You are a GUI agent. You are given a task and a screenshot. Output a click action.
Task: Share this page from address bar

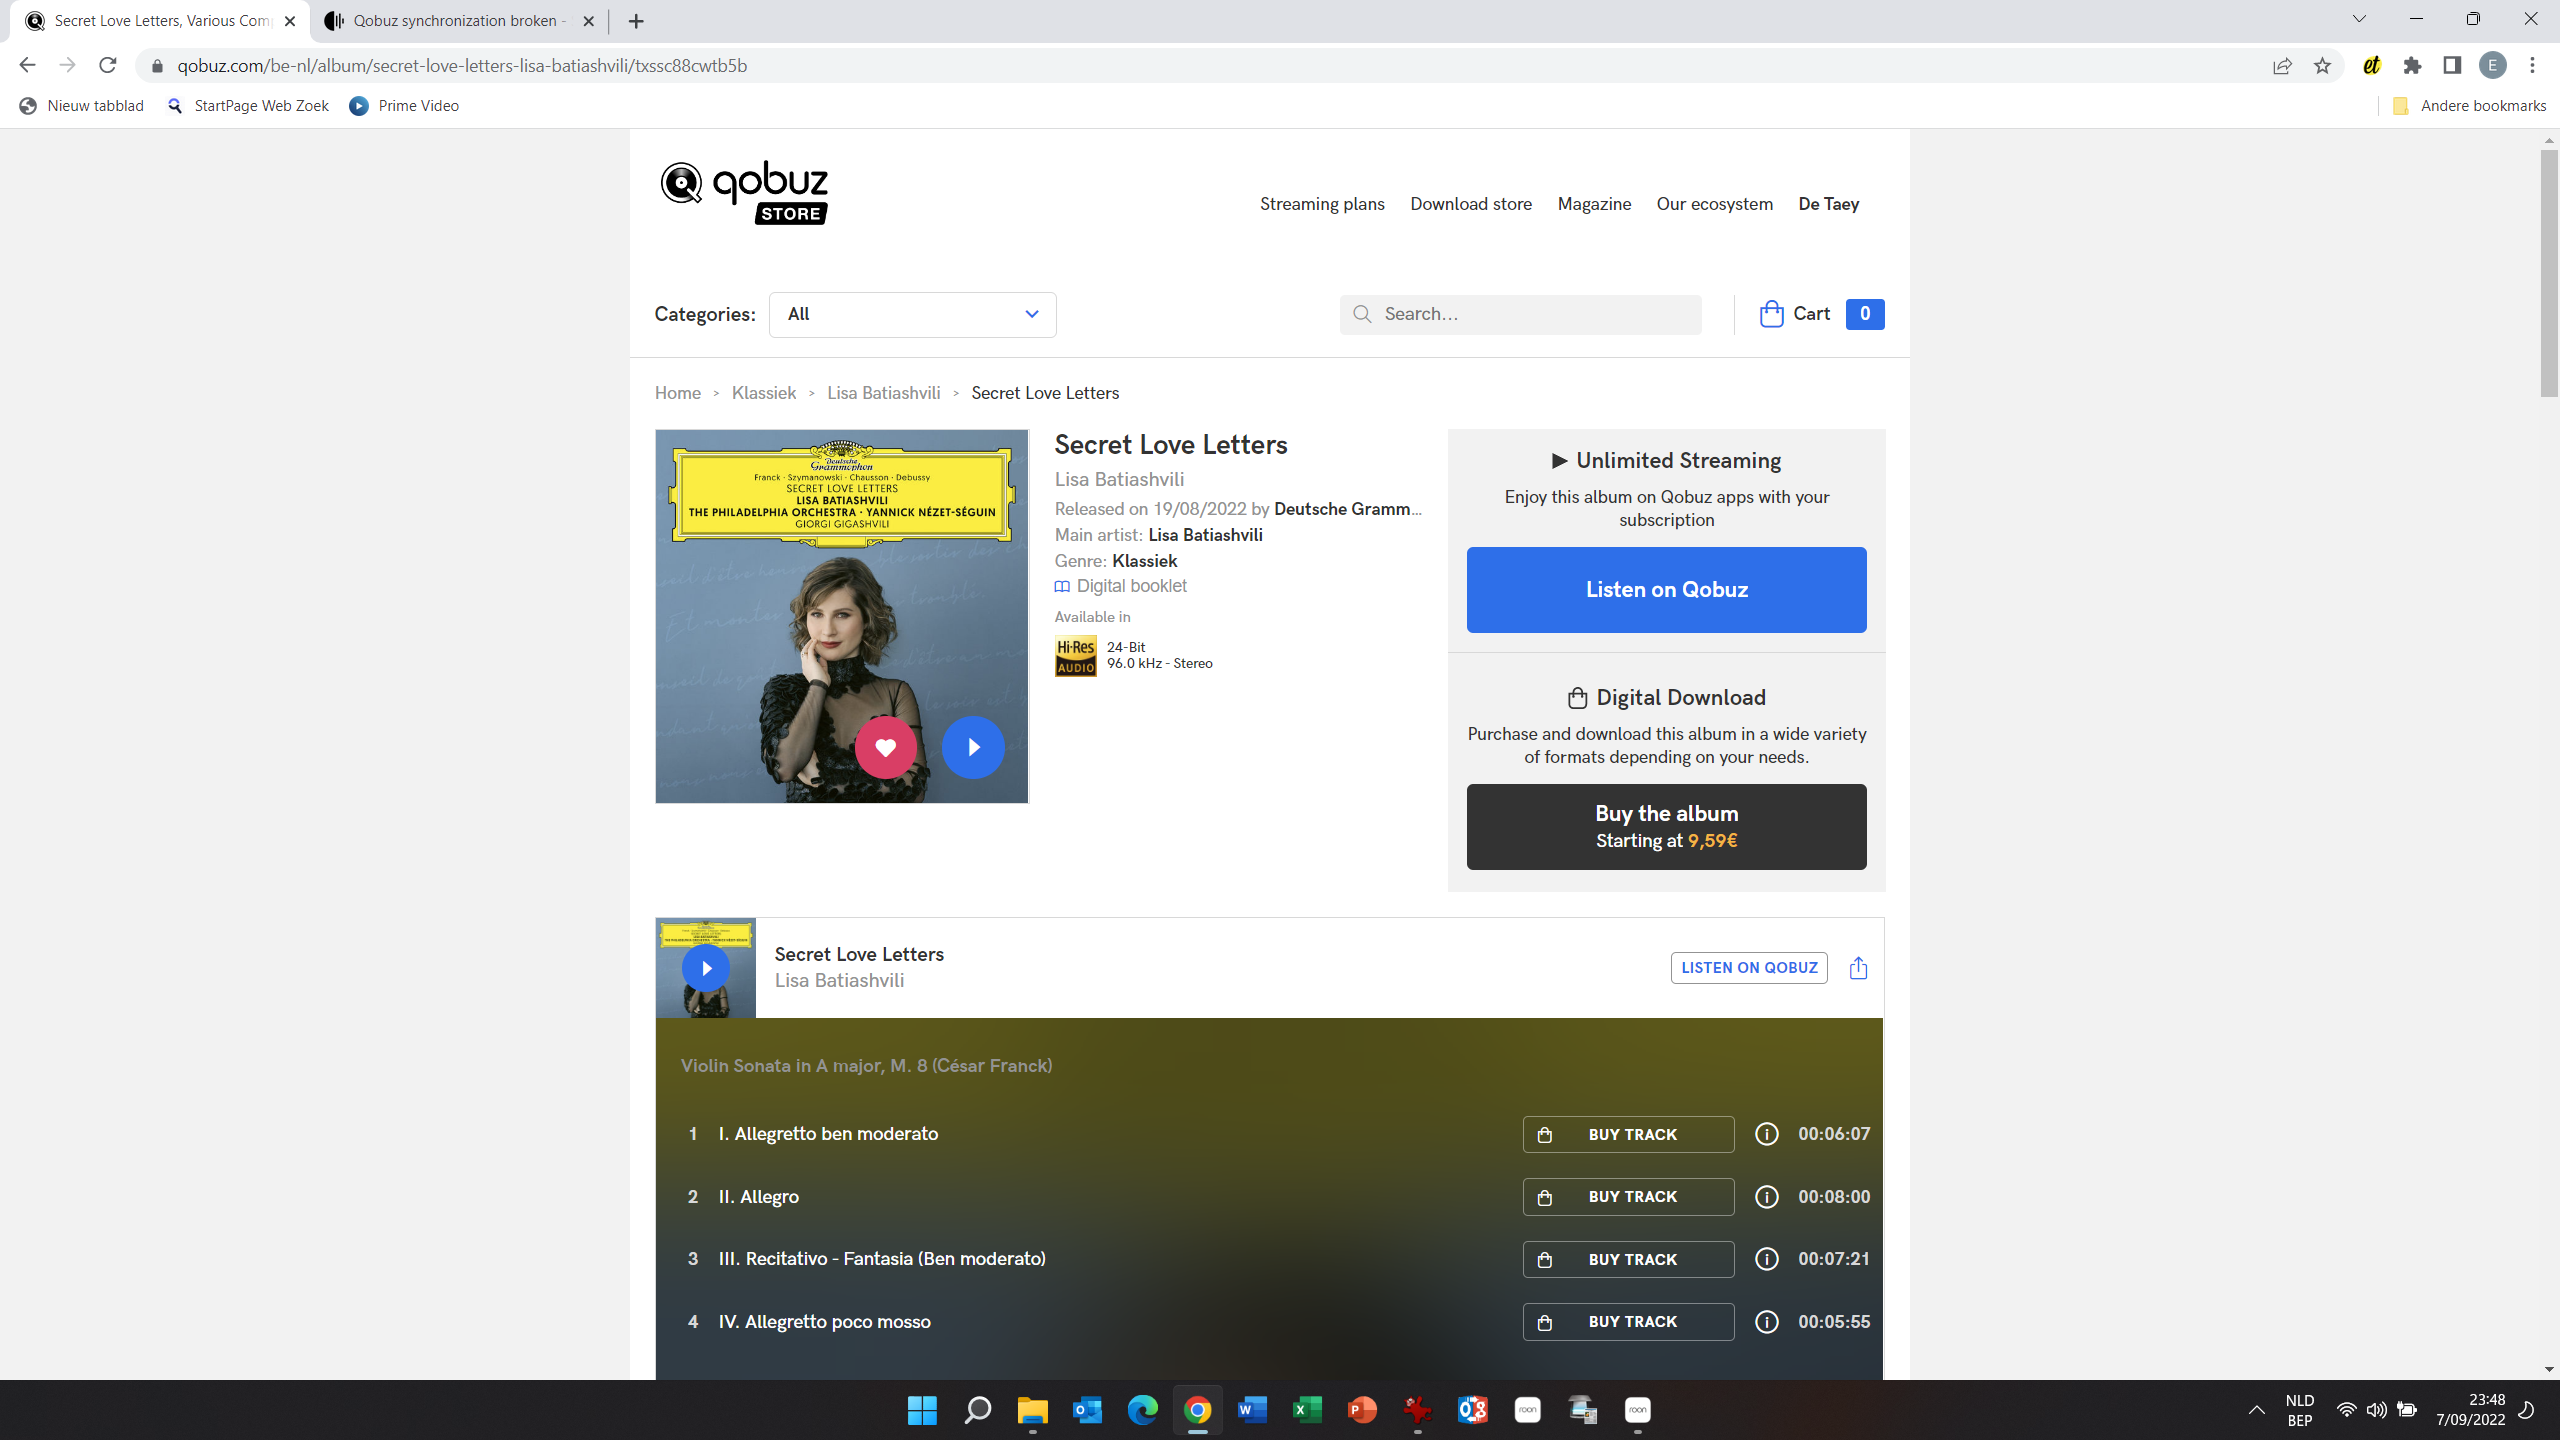2282,66
